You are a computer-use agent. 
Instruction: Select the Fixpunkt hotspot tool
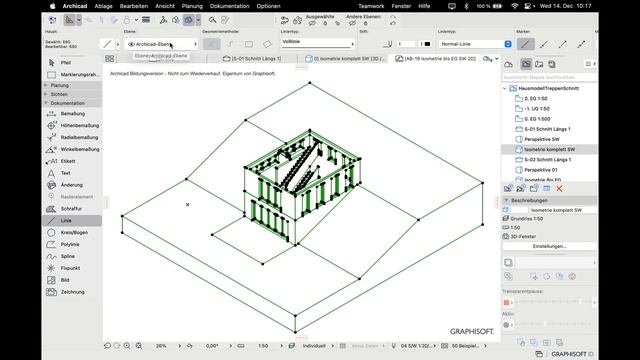[72, 268]
